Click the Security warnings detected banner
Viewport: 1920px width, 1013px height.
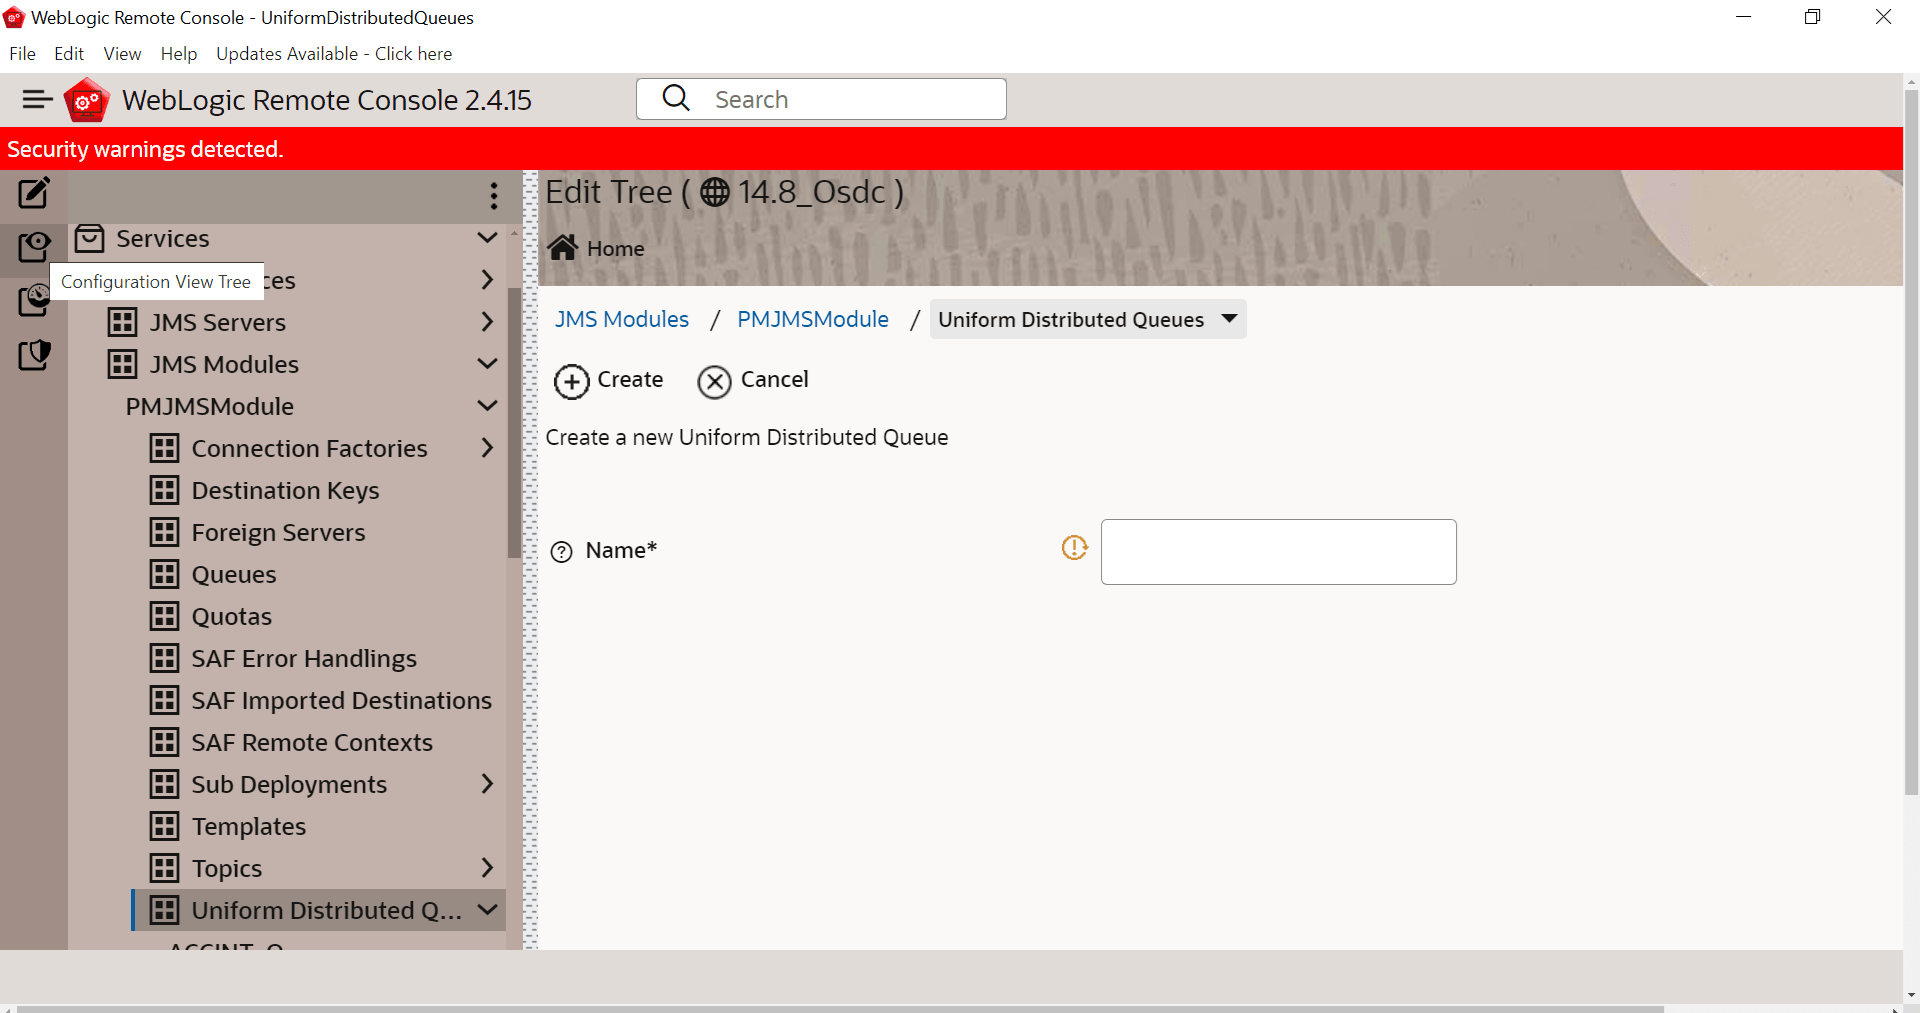pyautogui.click(x=951, y=149)
